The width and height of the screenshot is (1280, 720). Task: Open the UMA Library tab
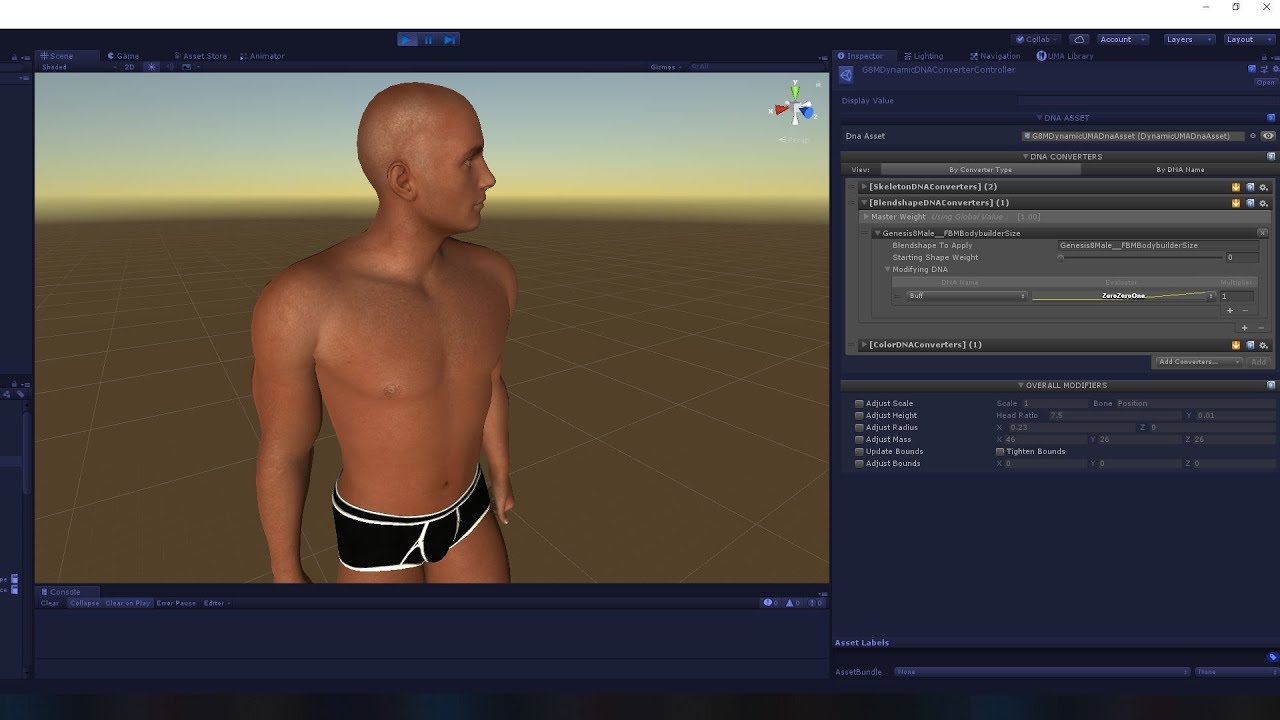pyautogui.click(x=1066, y=56)
